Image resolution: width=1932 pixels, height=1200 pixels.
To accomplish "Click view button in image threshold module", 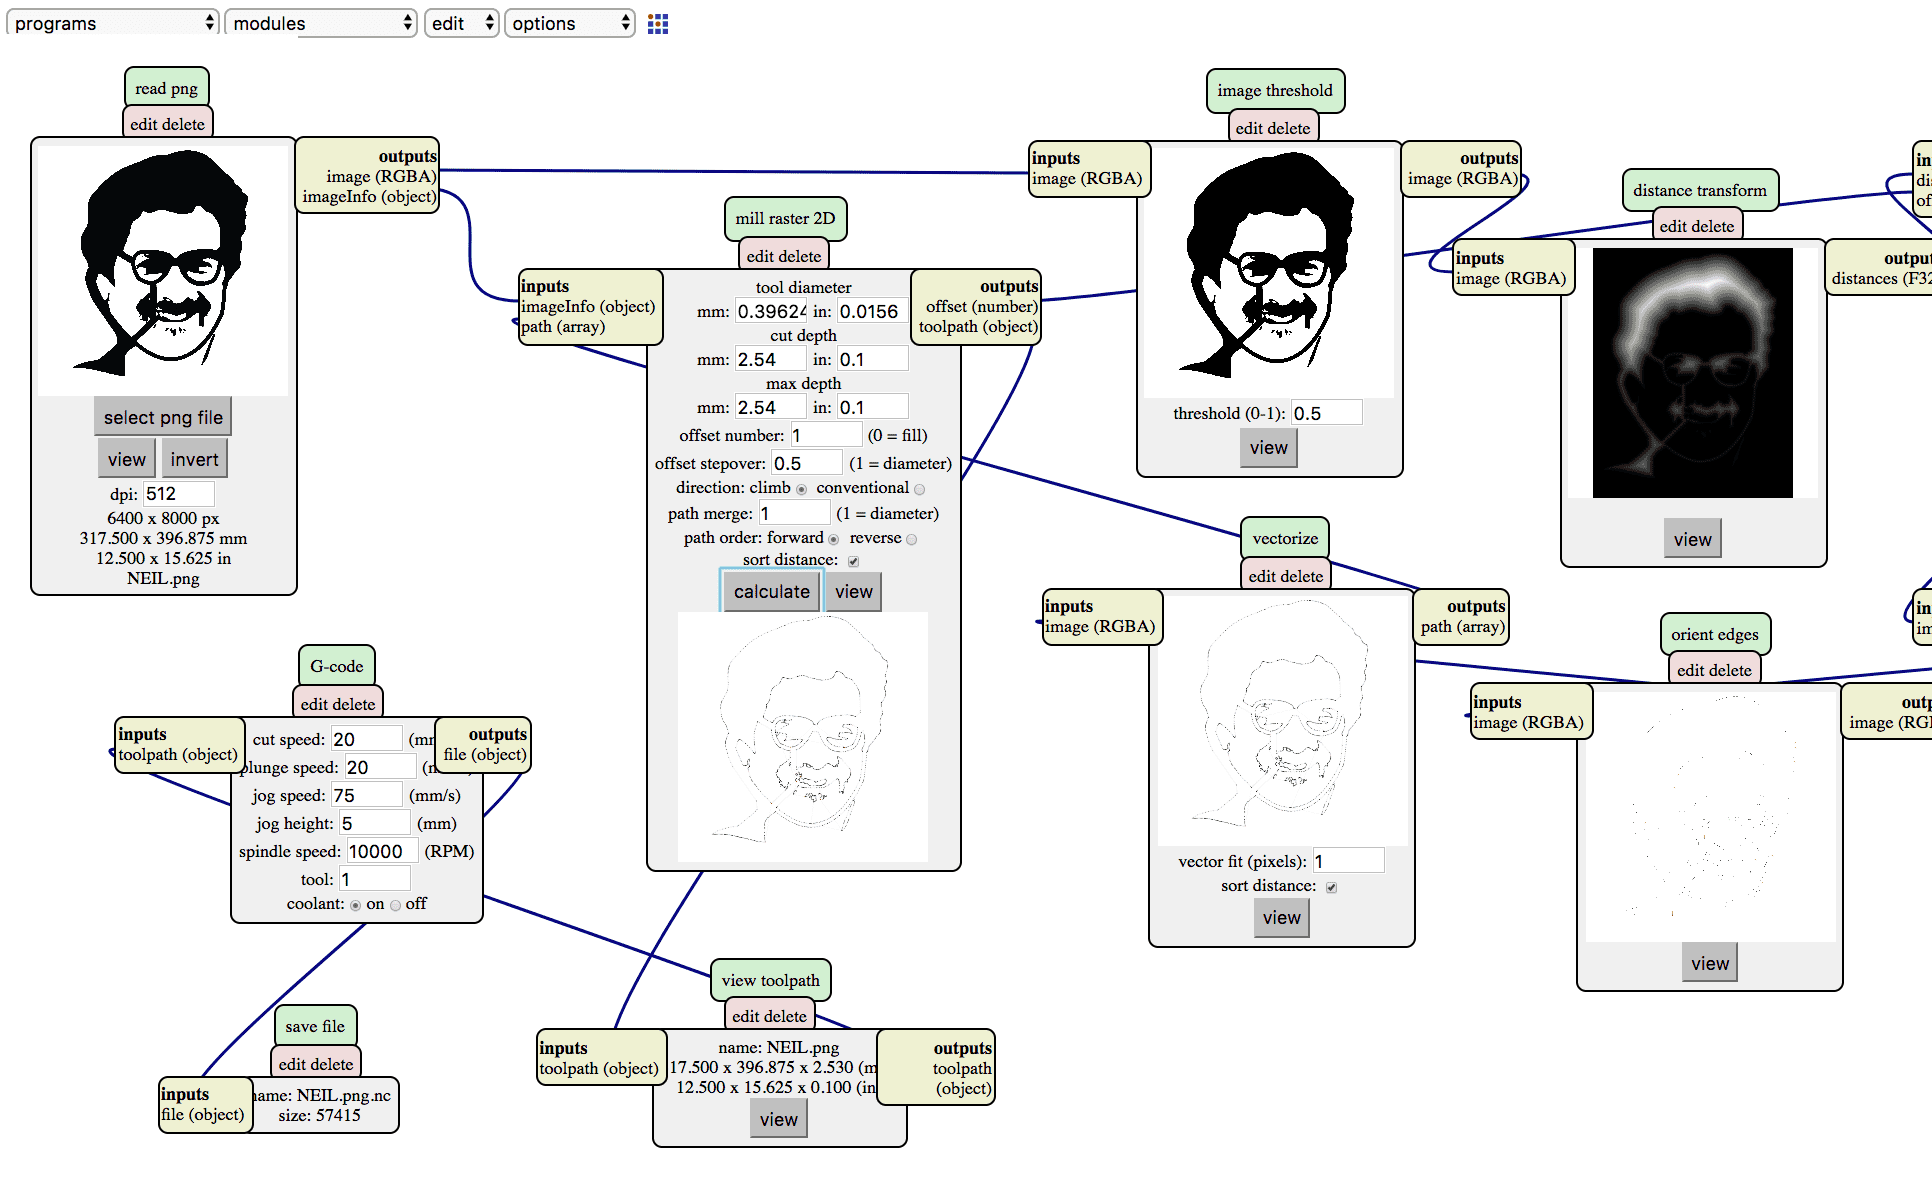I will point(1269,447).
